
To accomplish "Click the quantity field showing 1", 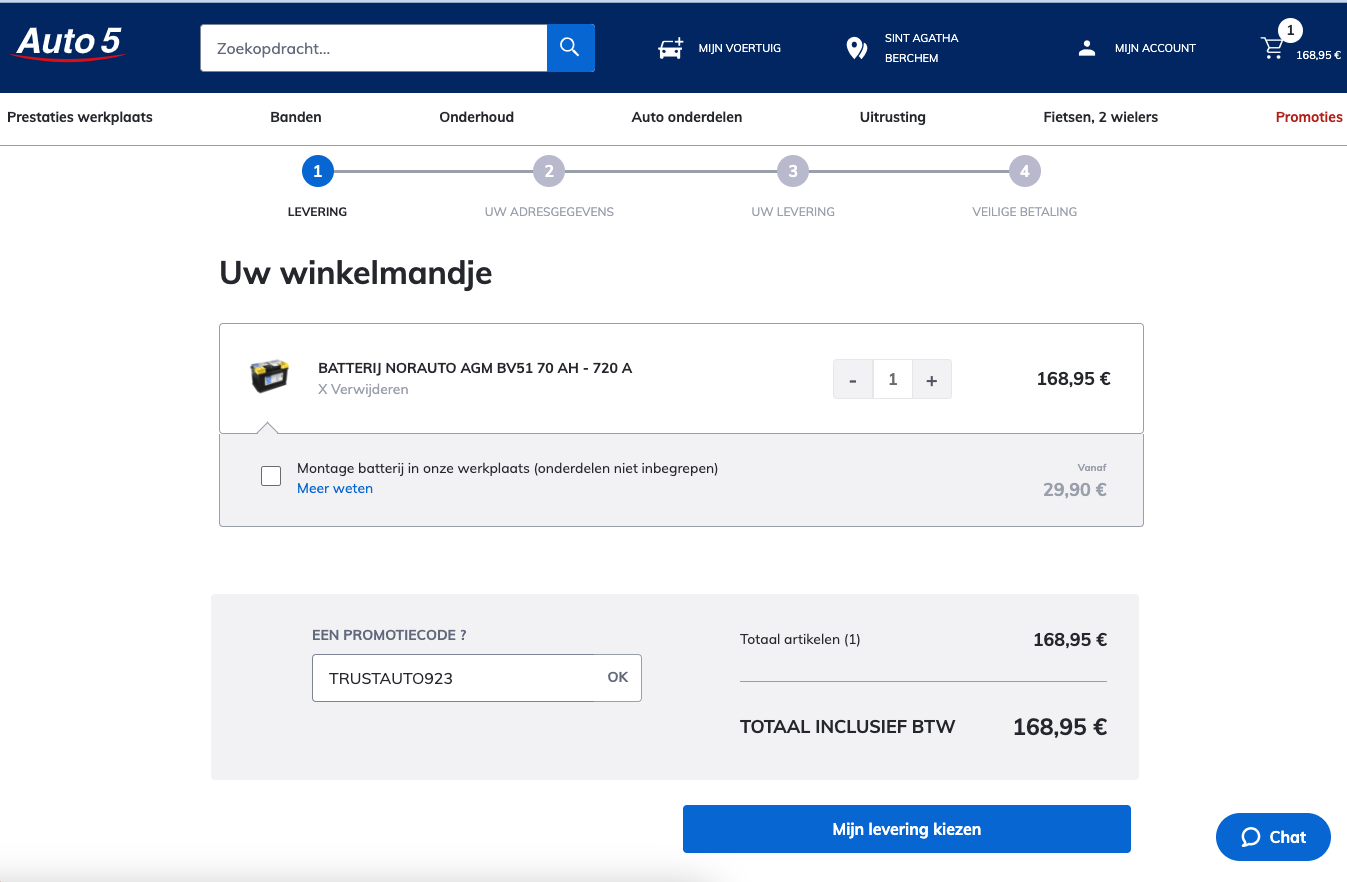I will (x=893, y=380).
